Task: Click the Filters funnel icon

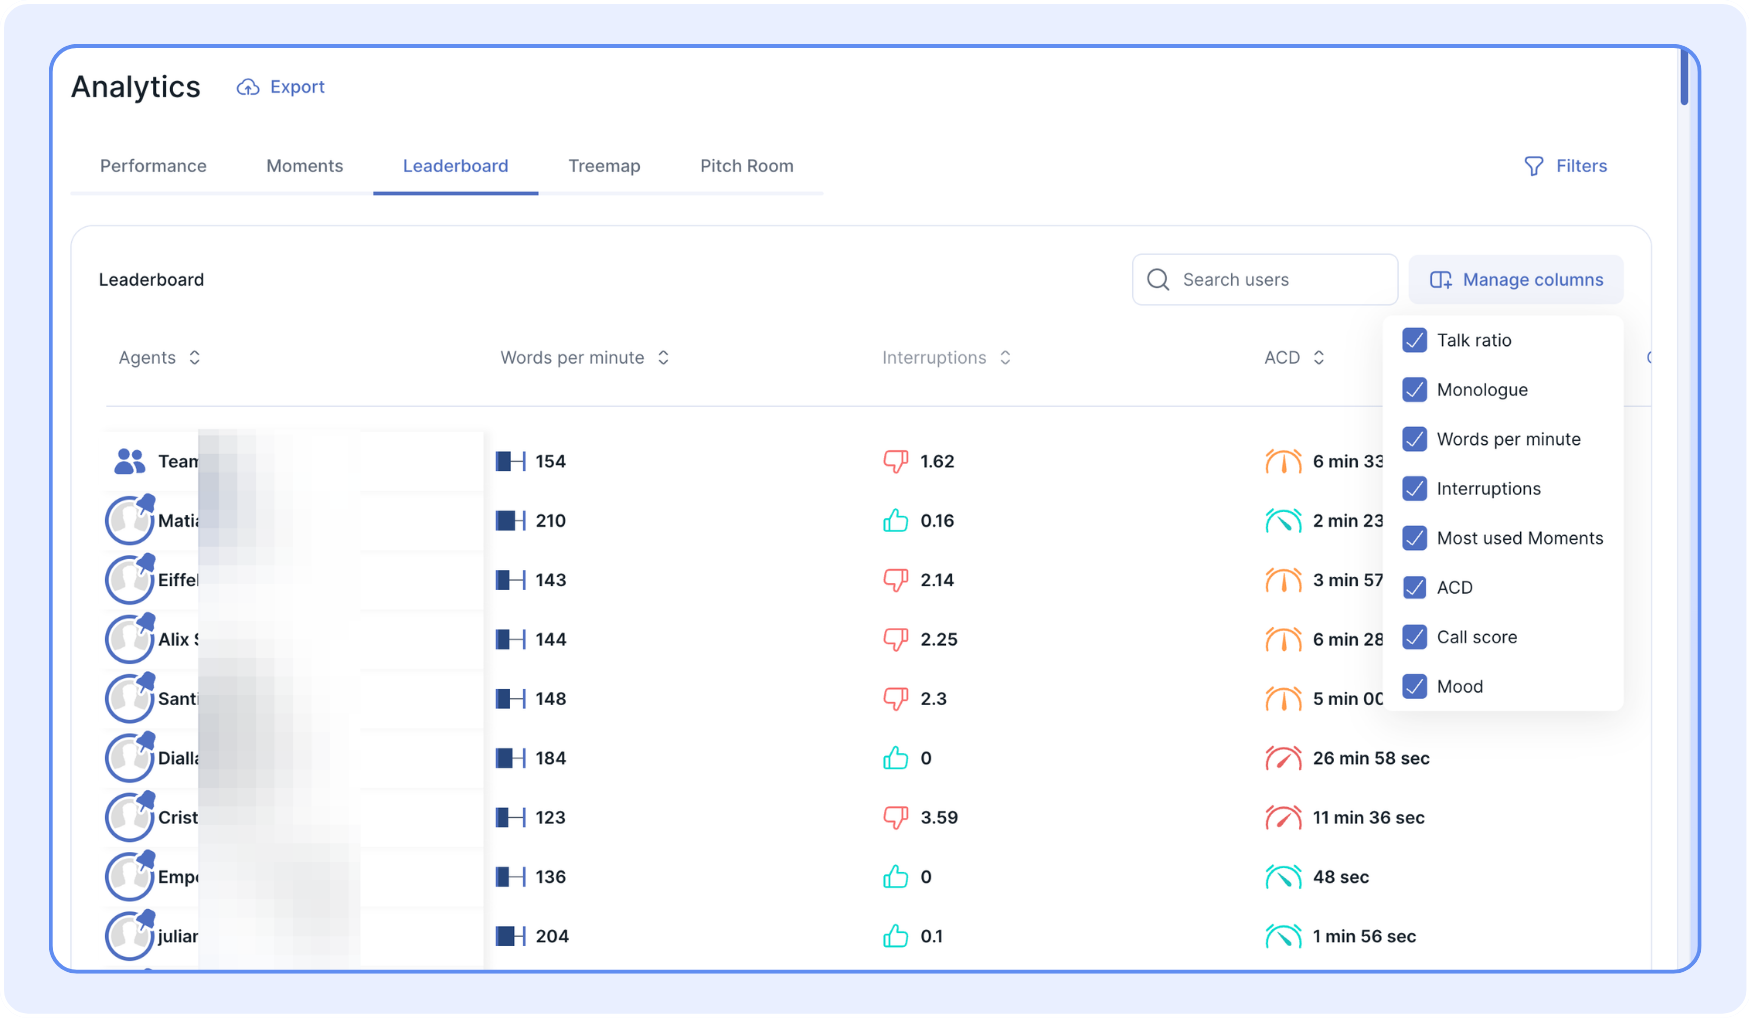Action: click(1533, 166)
